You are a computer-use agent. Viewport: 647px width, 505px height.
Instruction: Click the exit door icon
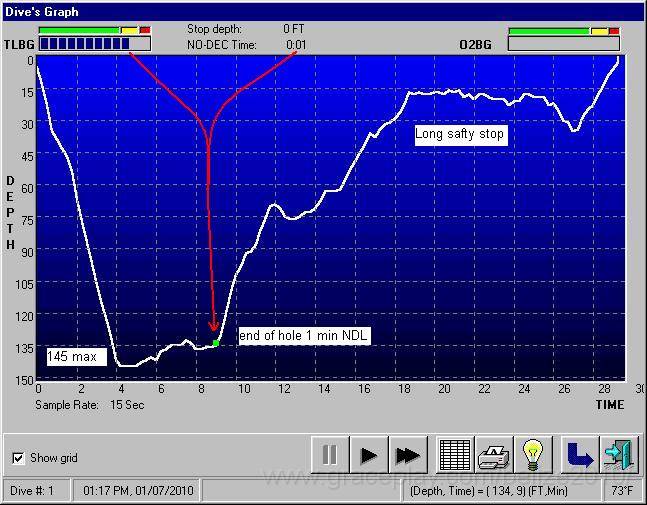coord(618,456)
